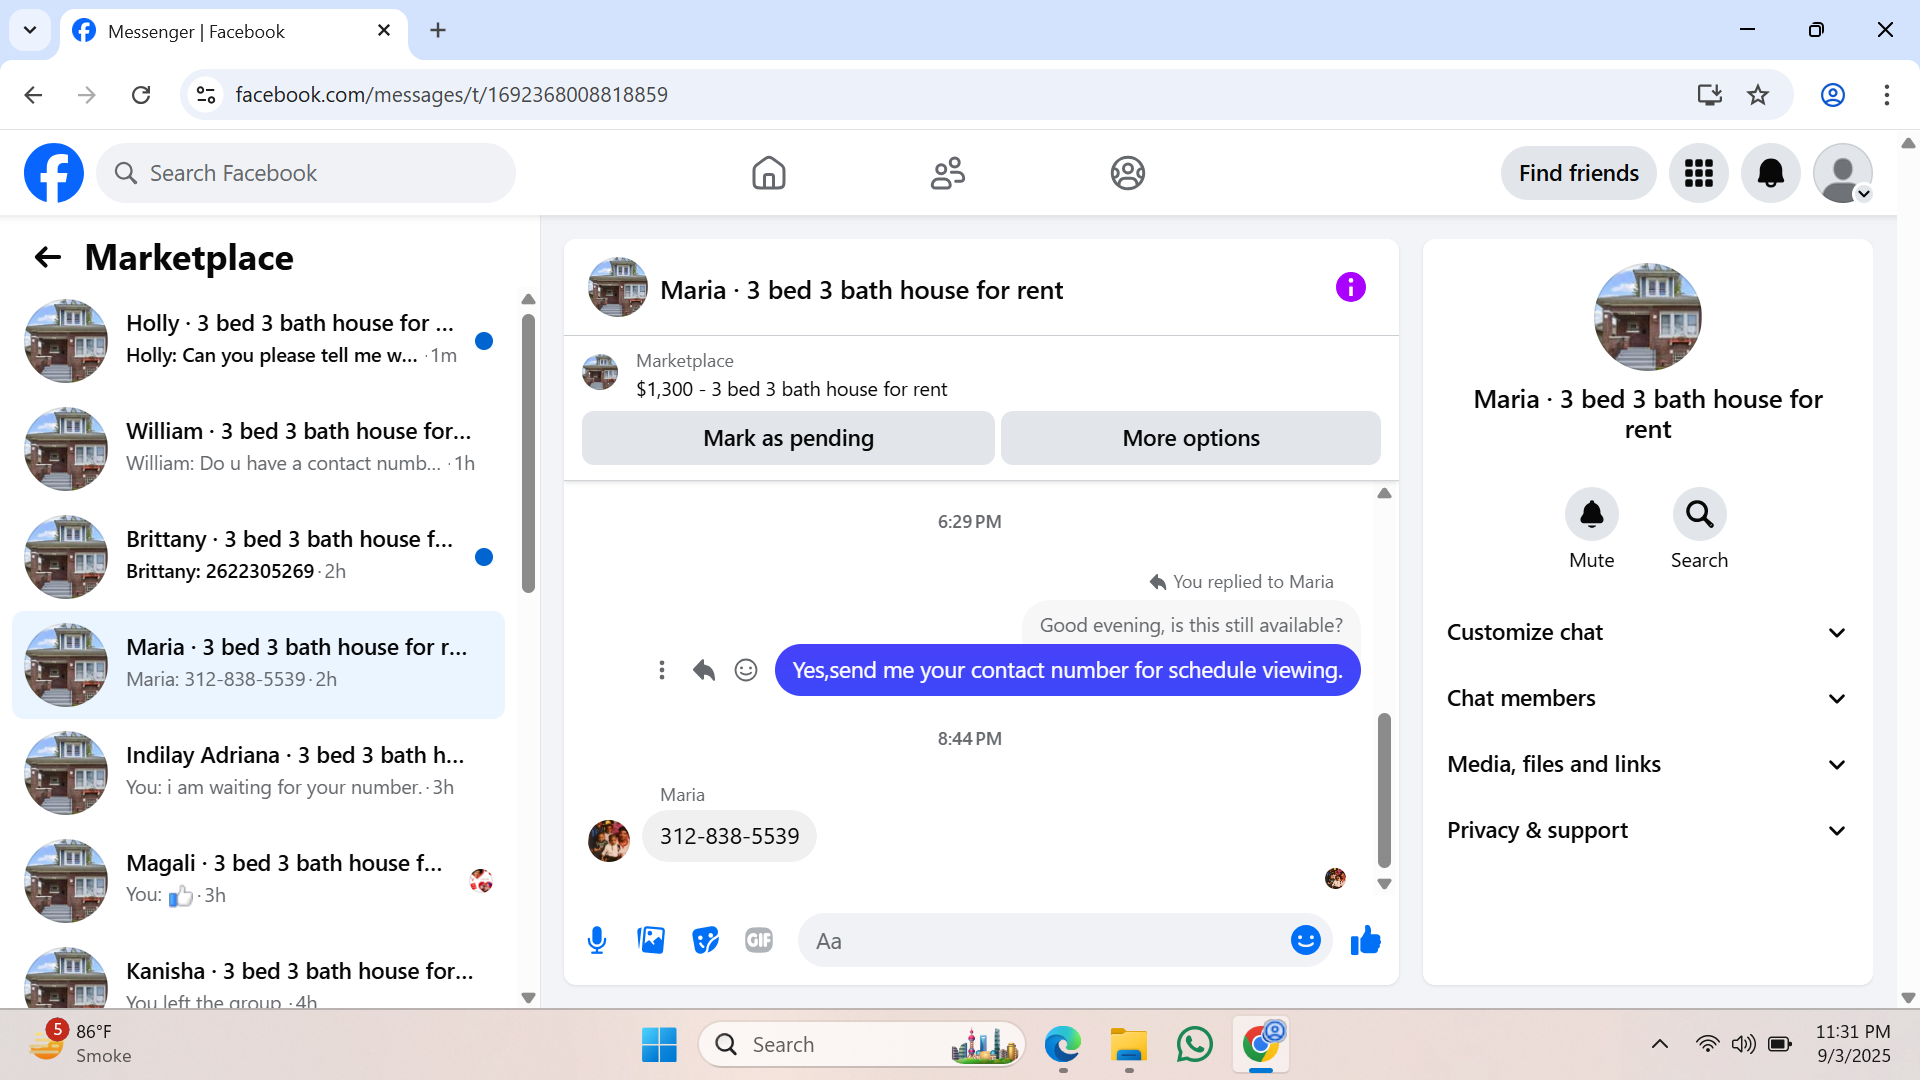Open Chrome profile icon
Viewport: 1920px width, 1080px height.
coord(1832,95)
